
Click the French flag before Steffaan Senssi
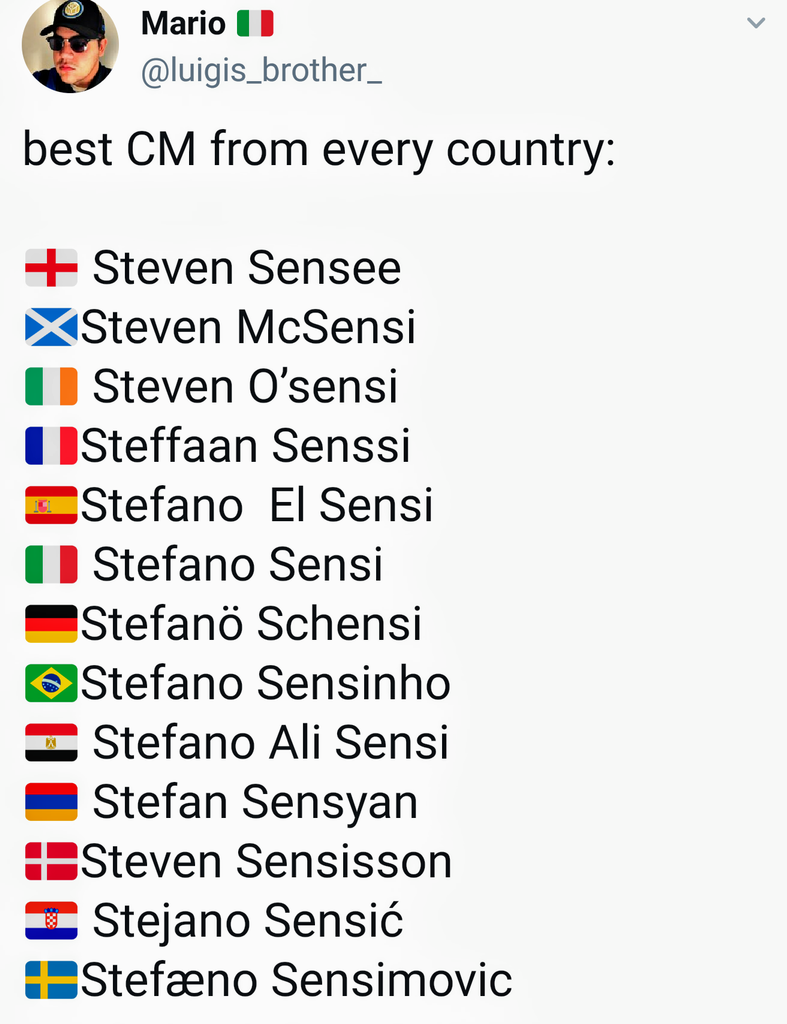pyautogui.click(x=51, y=446)
